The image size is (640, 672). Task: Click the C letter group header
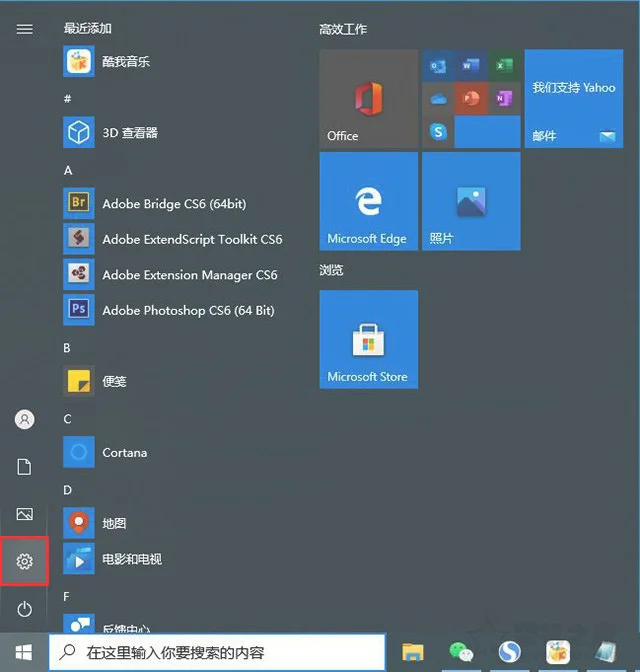(67, 419)
